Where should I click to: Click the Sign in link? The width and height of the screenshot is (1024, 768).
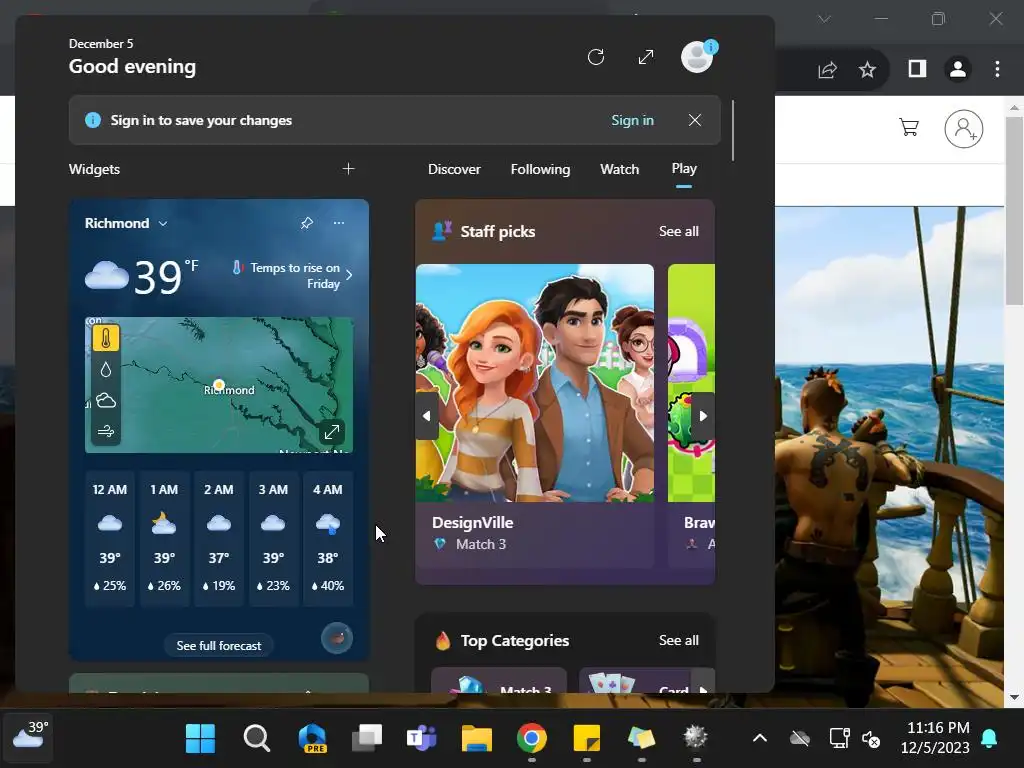632,120
